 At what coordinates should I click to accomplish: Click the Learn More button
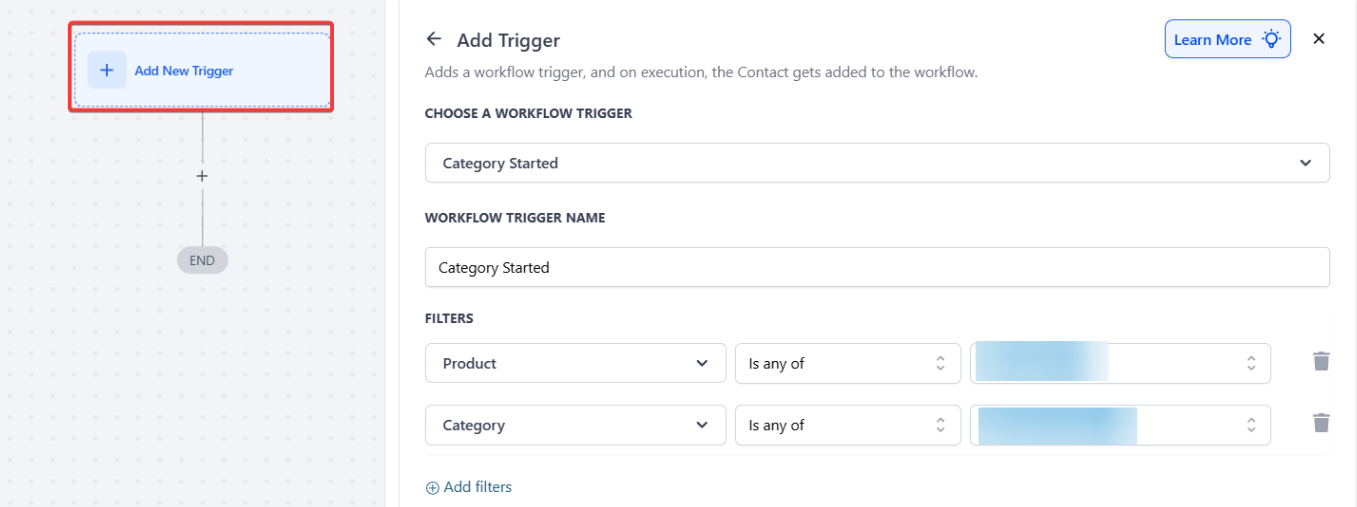point(1213,40)
